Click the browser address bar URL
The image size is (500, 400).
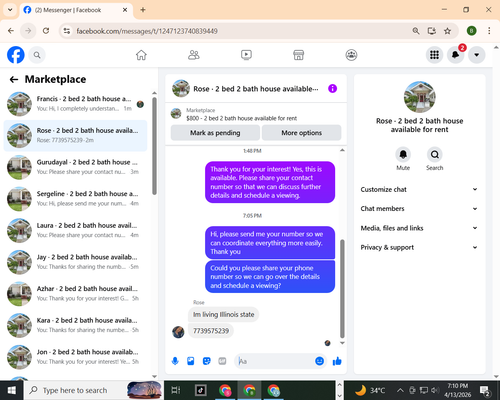point(147,31)
